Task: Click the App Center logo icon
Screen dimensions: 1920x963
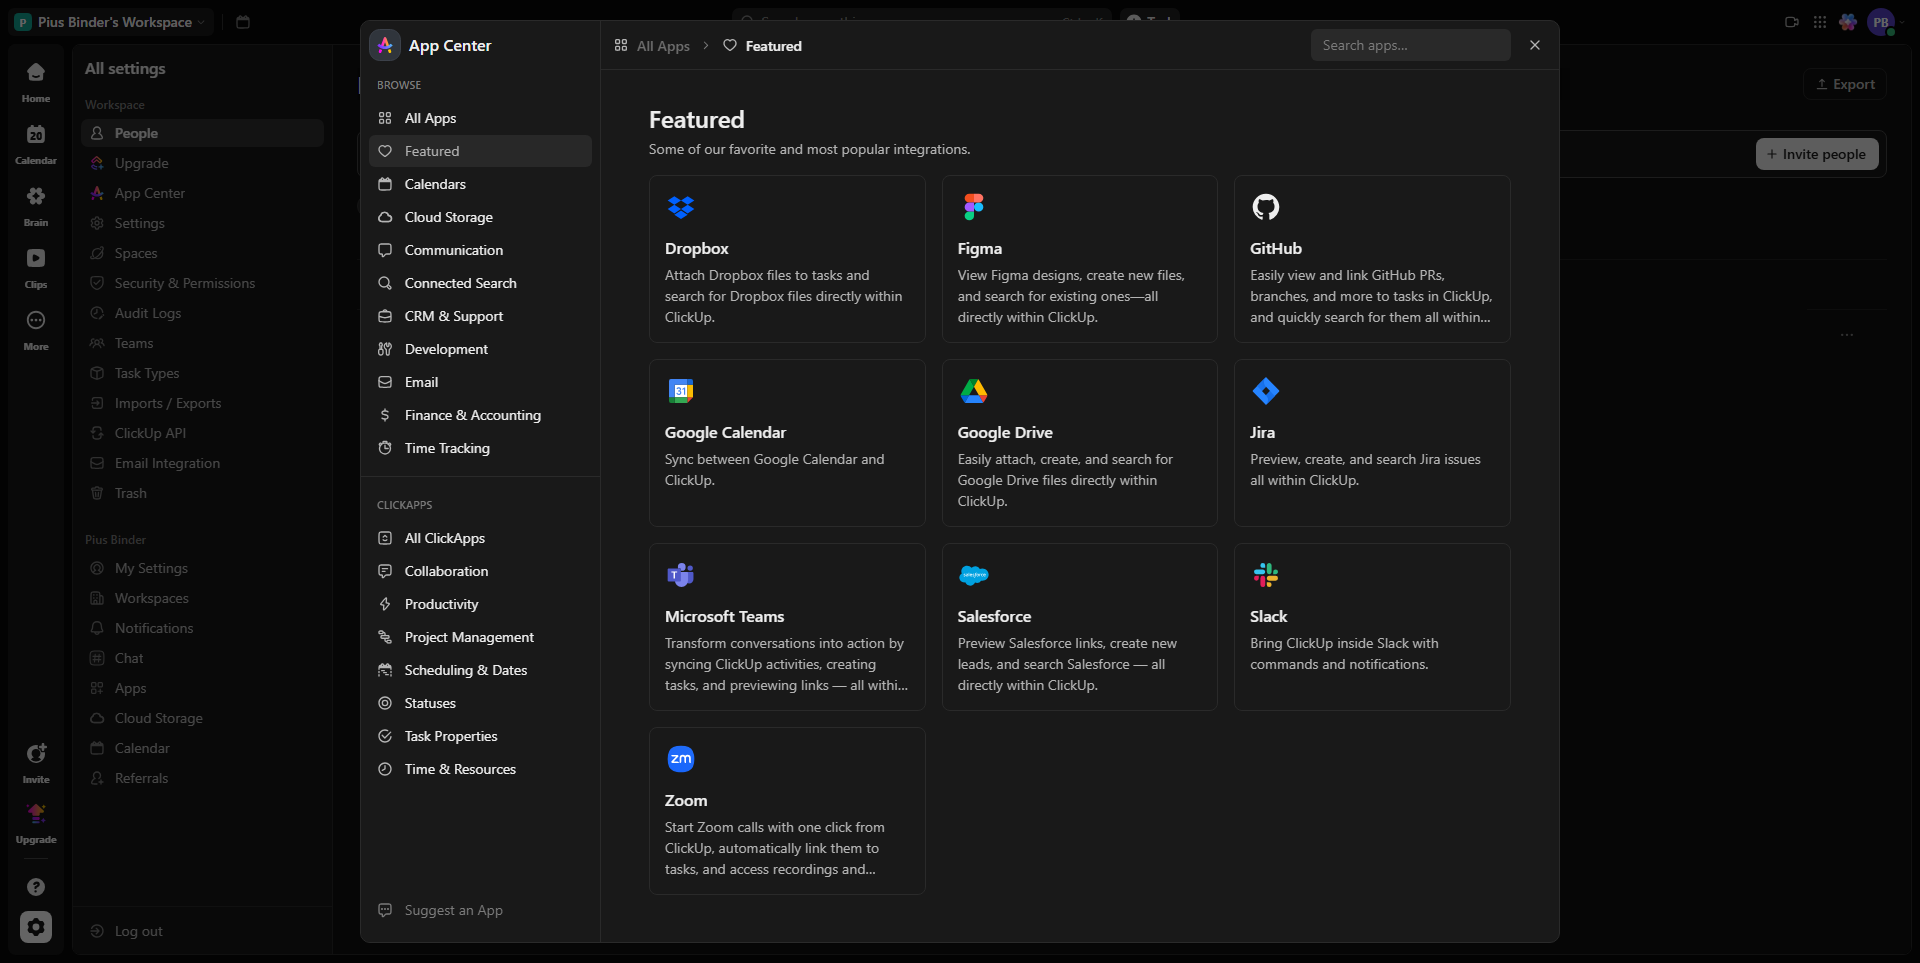Action: pyautogui.click(x=385, y=45)
